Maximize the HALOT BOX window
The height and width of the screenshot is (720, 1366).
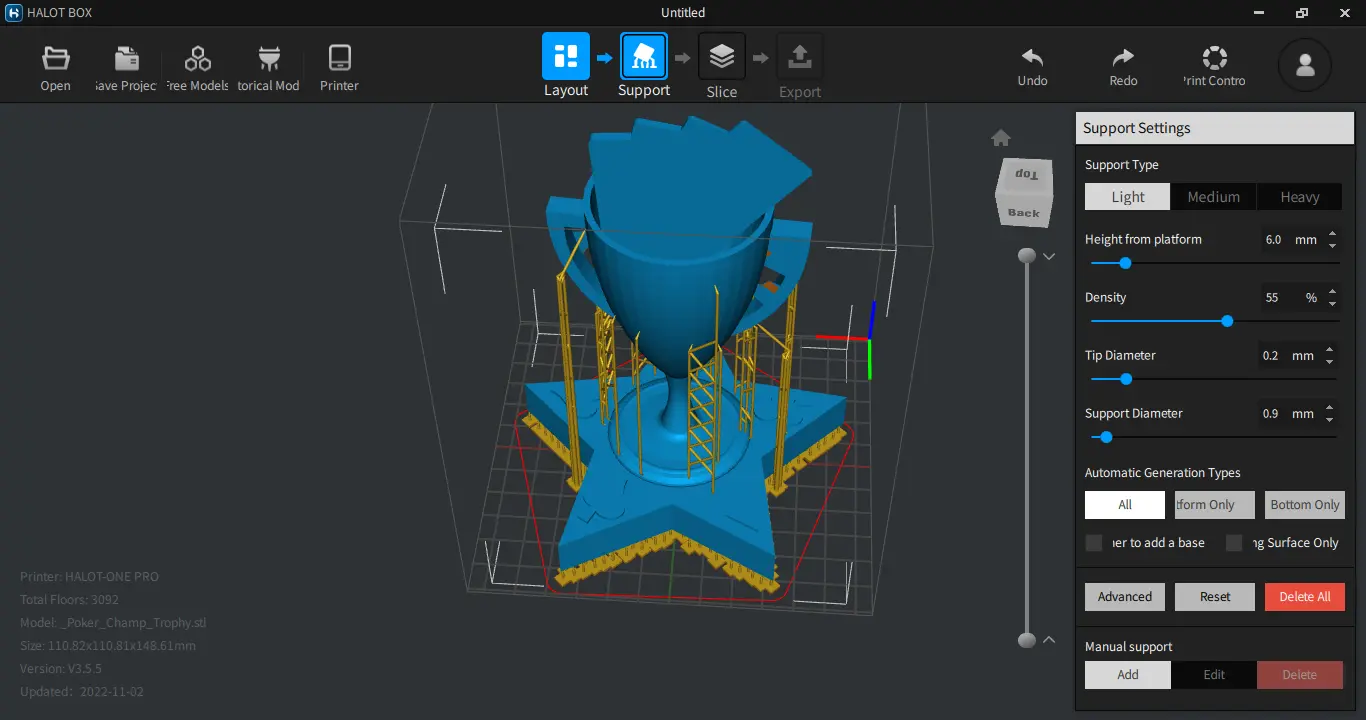coord(1302,13)
